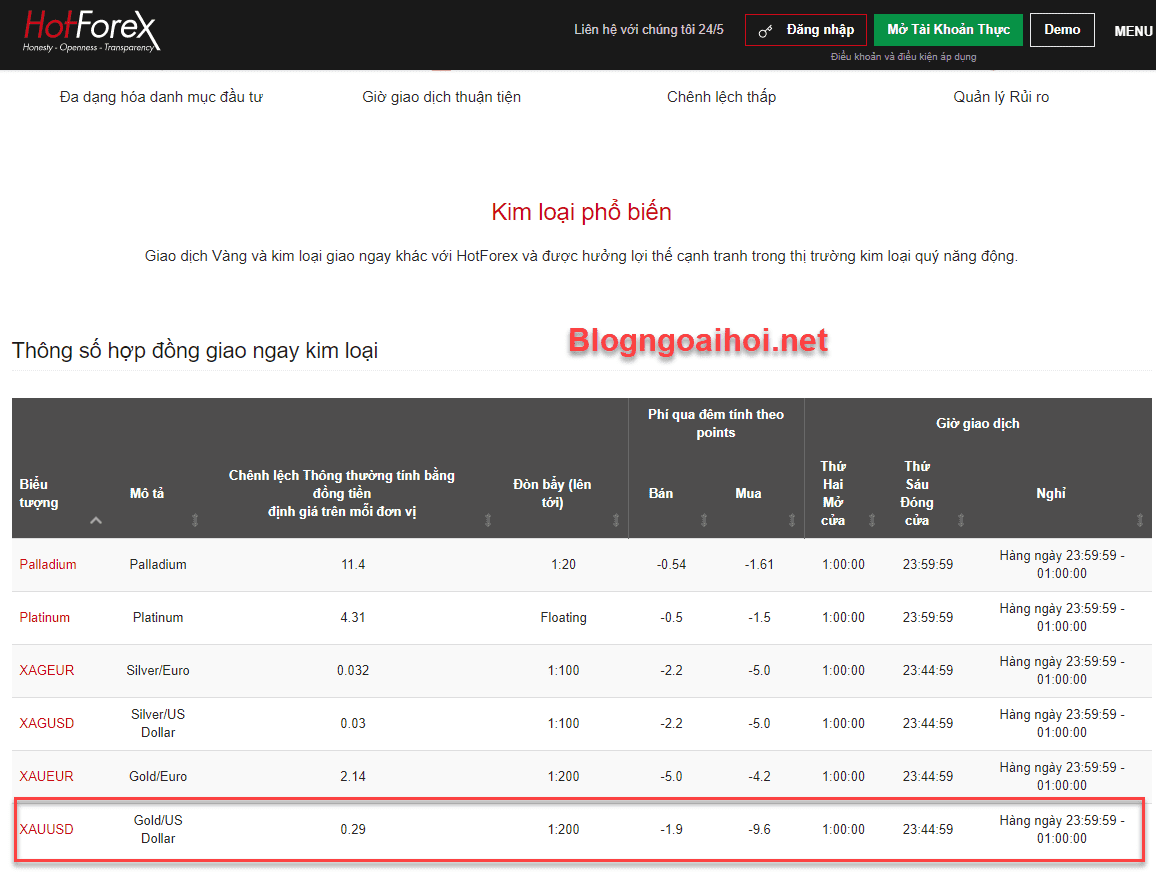The image size is (1156, 873).
Task: Click the key icon in Đăng nhập button
Action: [766, 30]
